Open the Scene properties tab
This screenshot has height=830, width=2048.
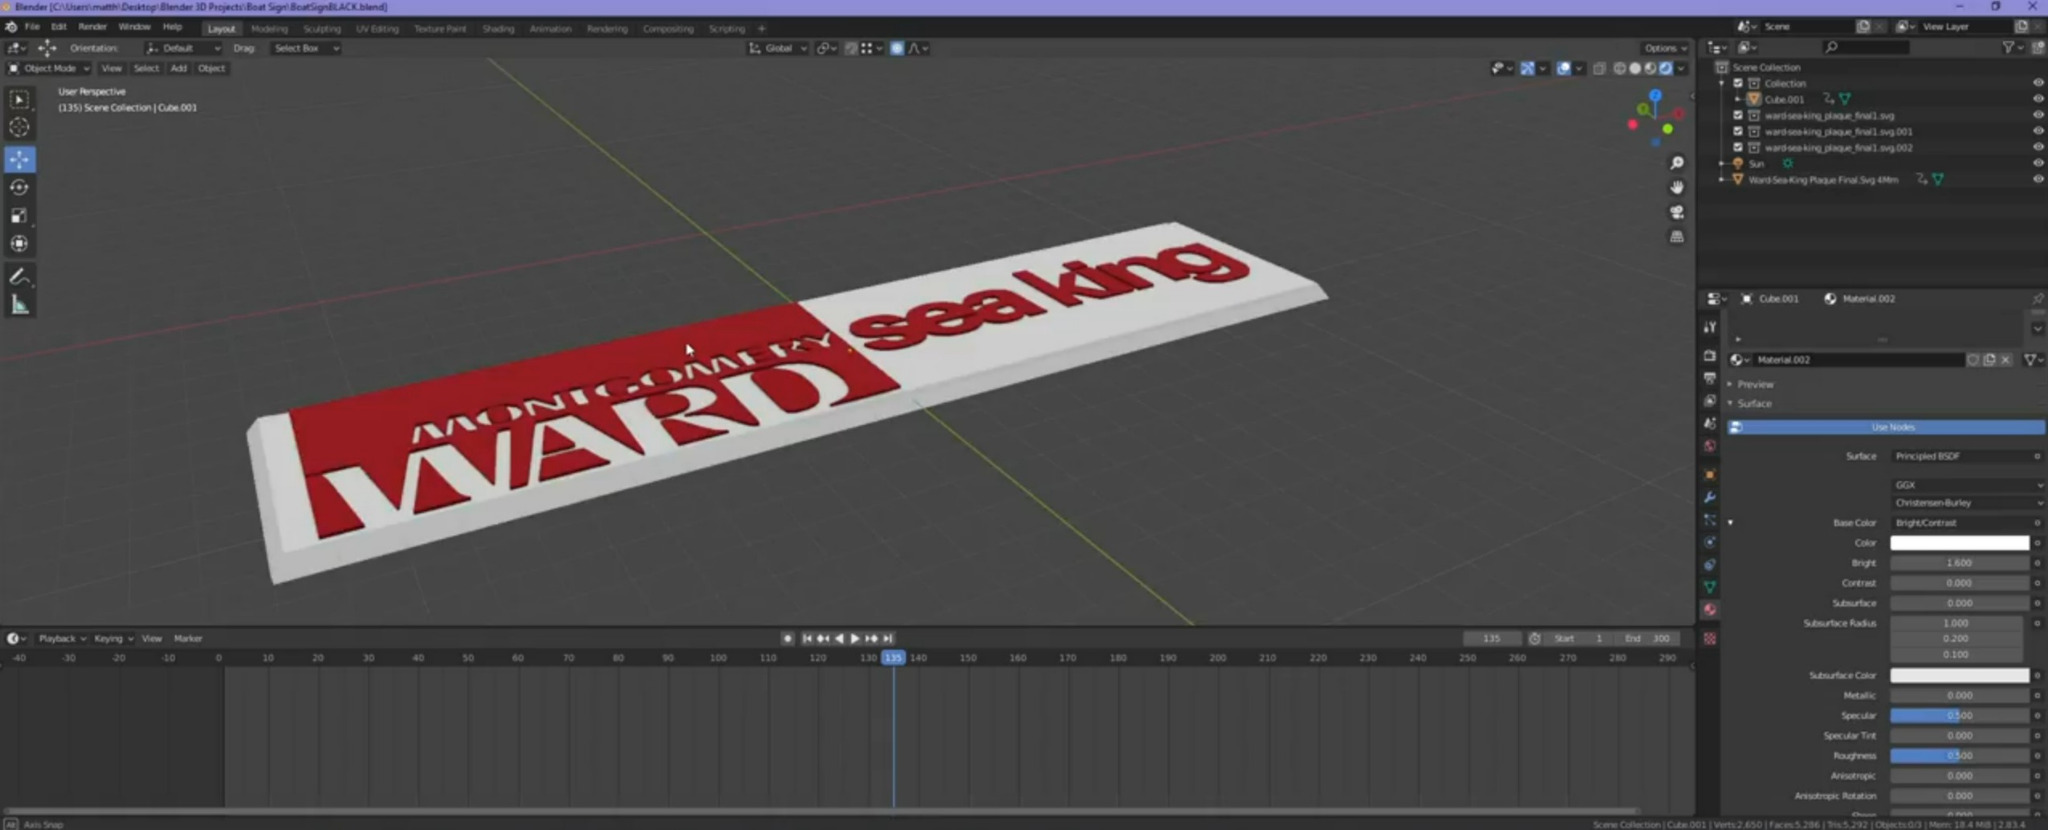tap(1710, 423)
